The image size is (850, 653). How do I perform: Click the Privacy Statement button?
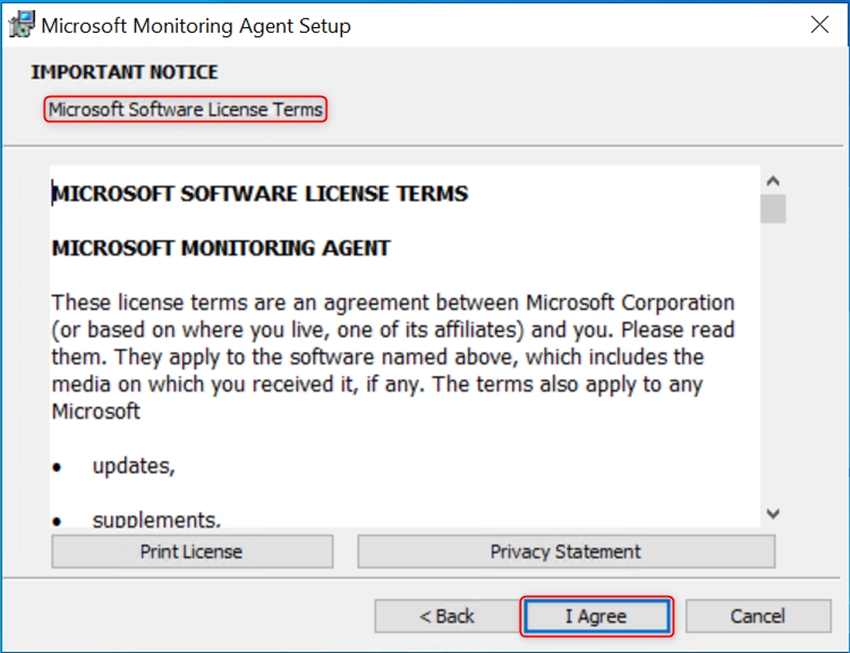coord(565,551)
